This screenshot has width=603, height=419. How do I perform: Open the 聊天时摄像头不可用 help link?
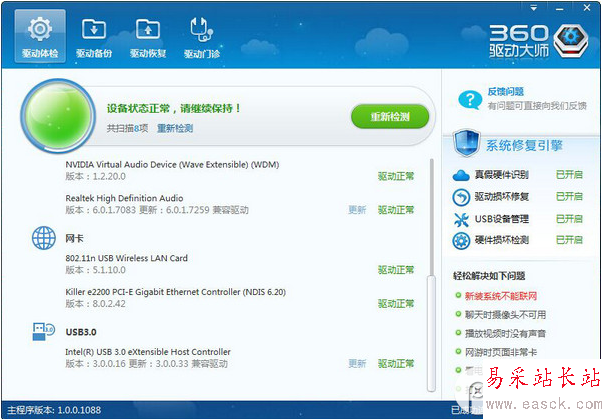(505, 315)
